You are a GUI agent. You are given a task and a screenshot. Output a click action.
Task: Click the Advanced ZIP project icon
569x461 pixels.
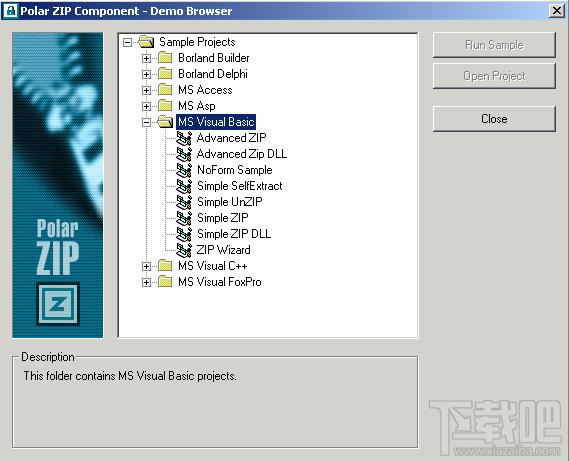coord(184,138)
